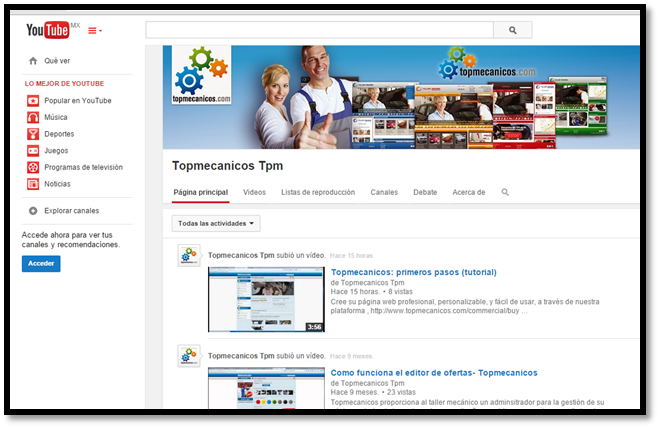Click the channel banner image
This screenshot has width=659, height=428.
tap(401, 97)
